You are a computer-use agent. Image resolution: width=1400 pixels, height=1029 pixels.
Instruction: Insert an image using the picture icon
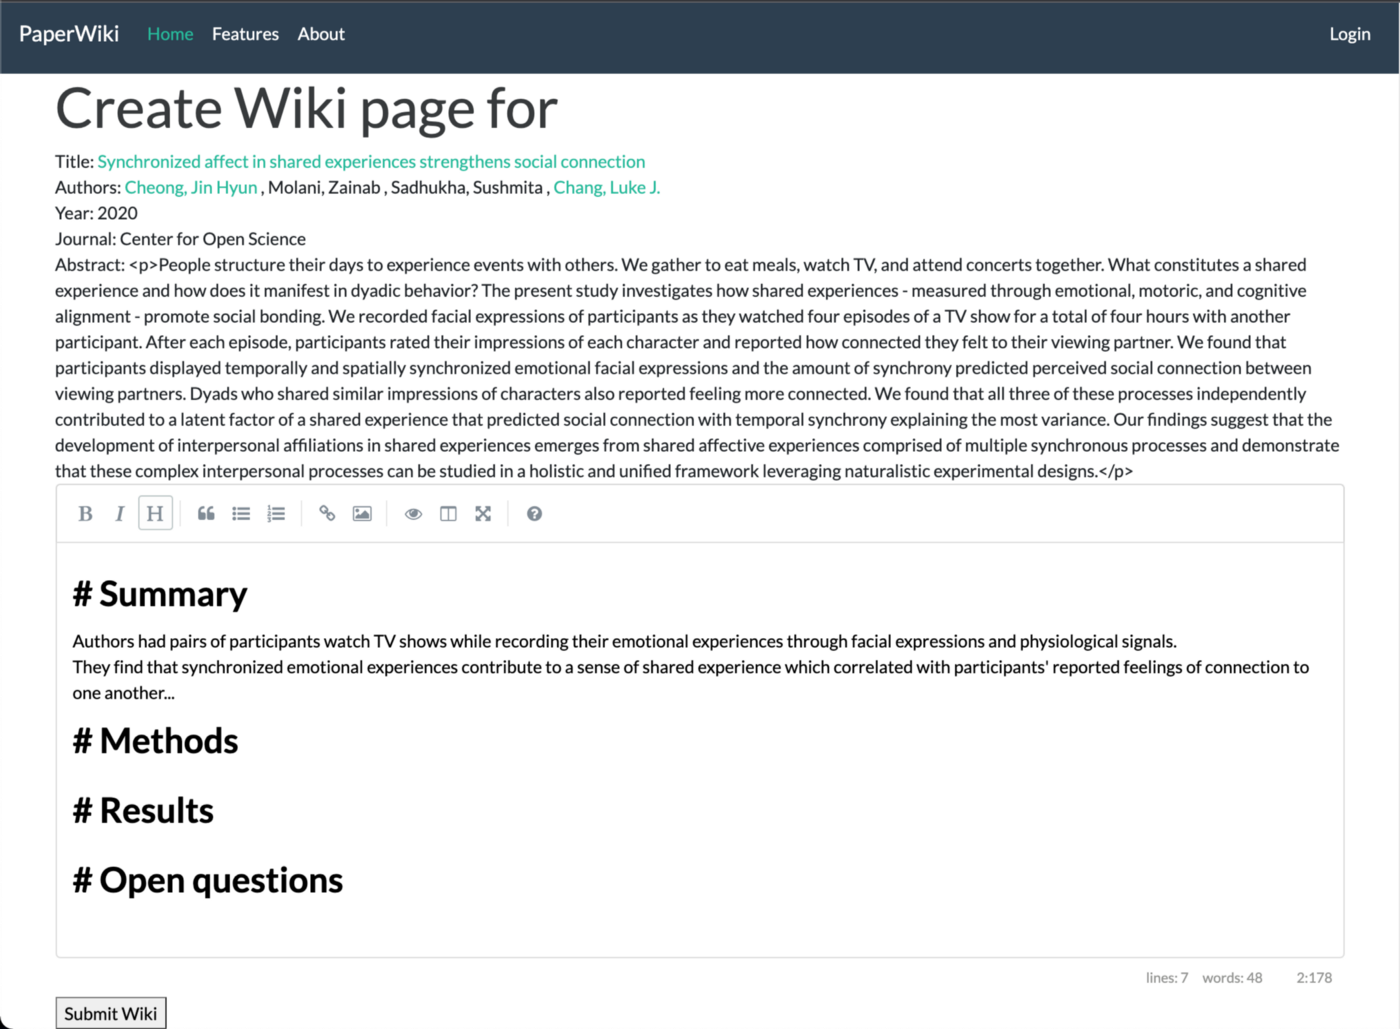pyautogui.click(x=362, y=514)
